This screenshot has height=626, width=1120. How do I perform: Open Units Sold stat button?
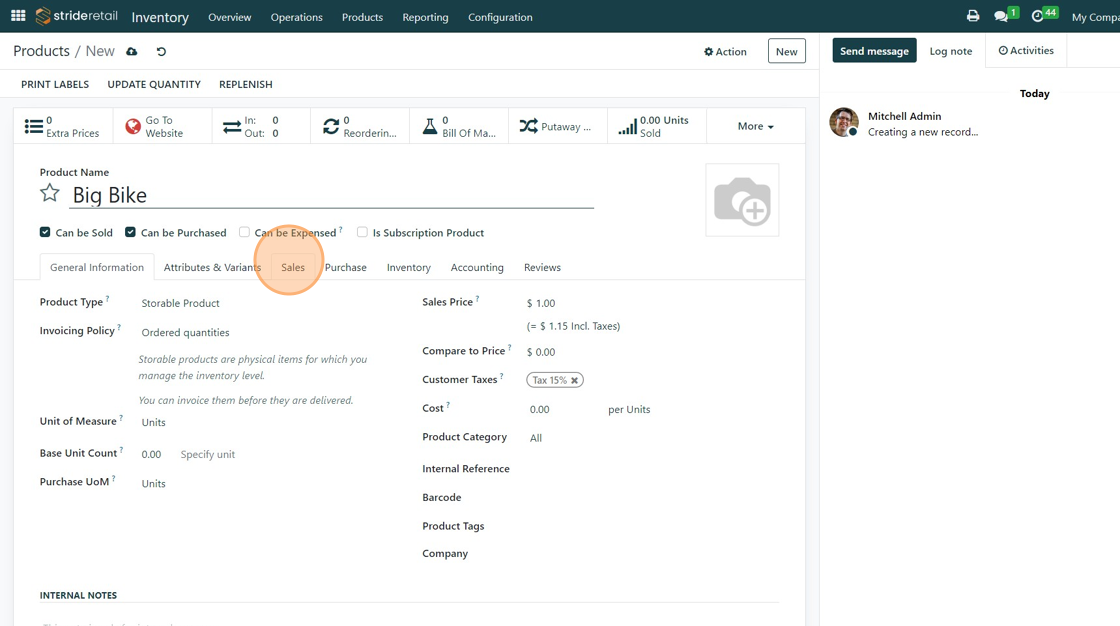[657, 126]
